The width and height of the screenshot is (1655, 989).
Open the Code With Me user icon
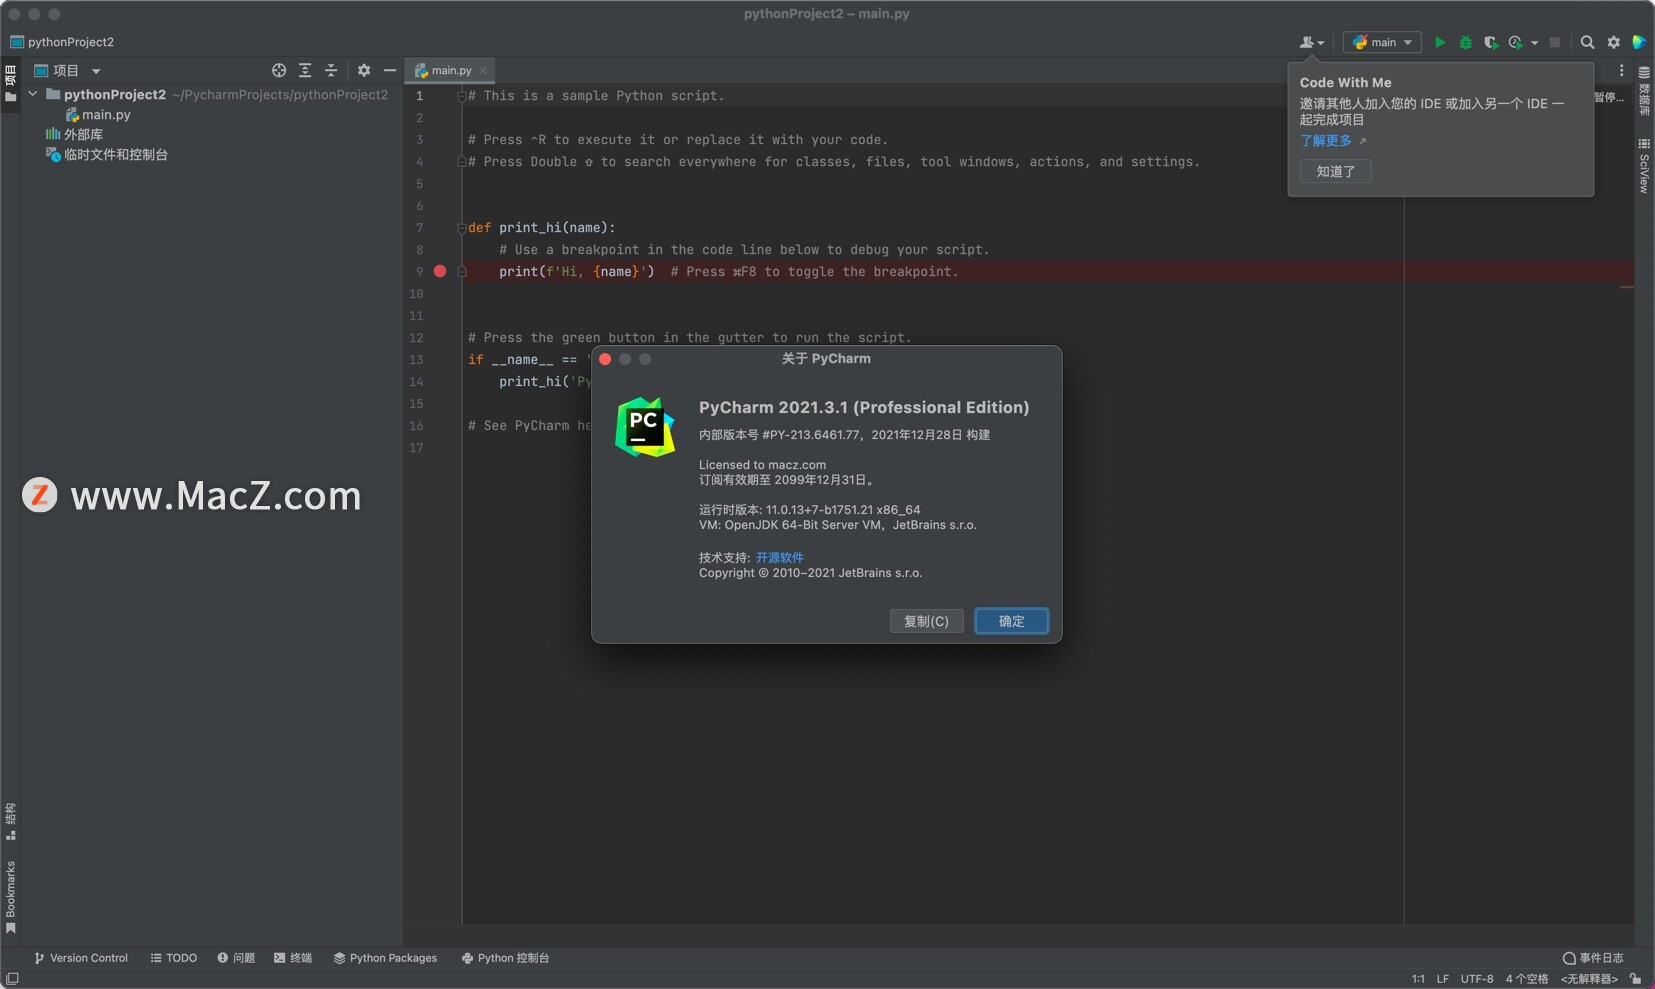pos(1310,42)
